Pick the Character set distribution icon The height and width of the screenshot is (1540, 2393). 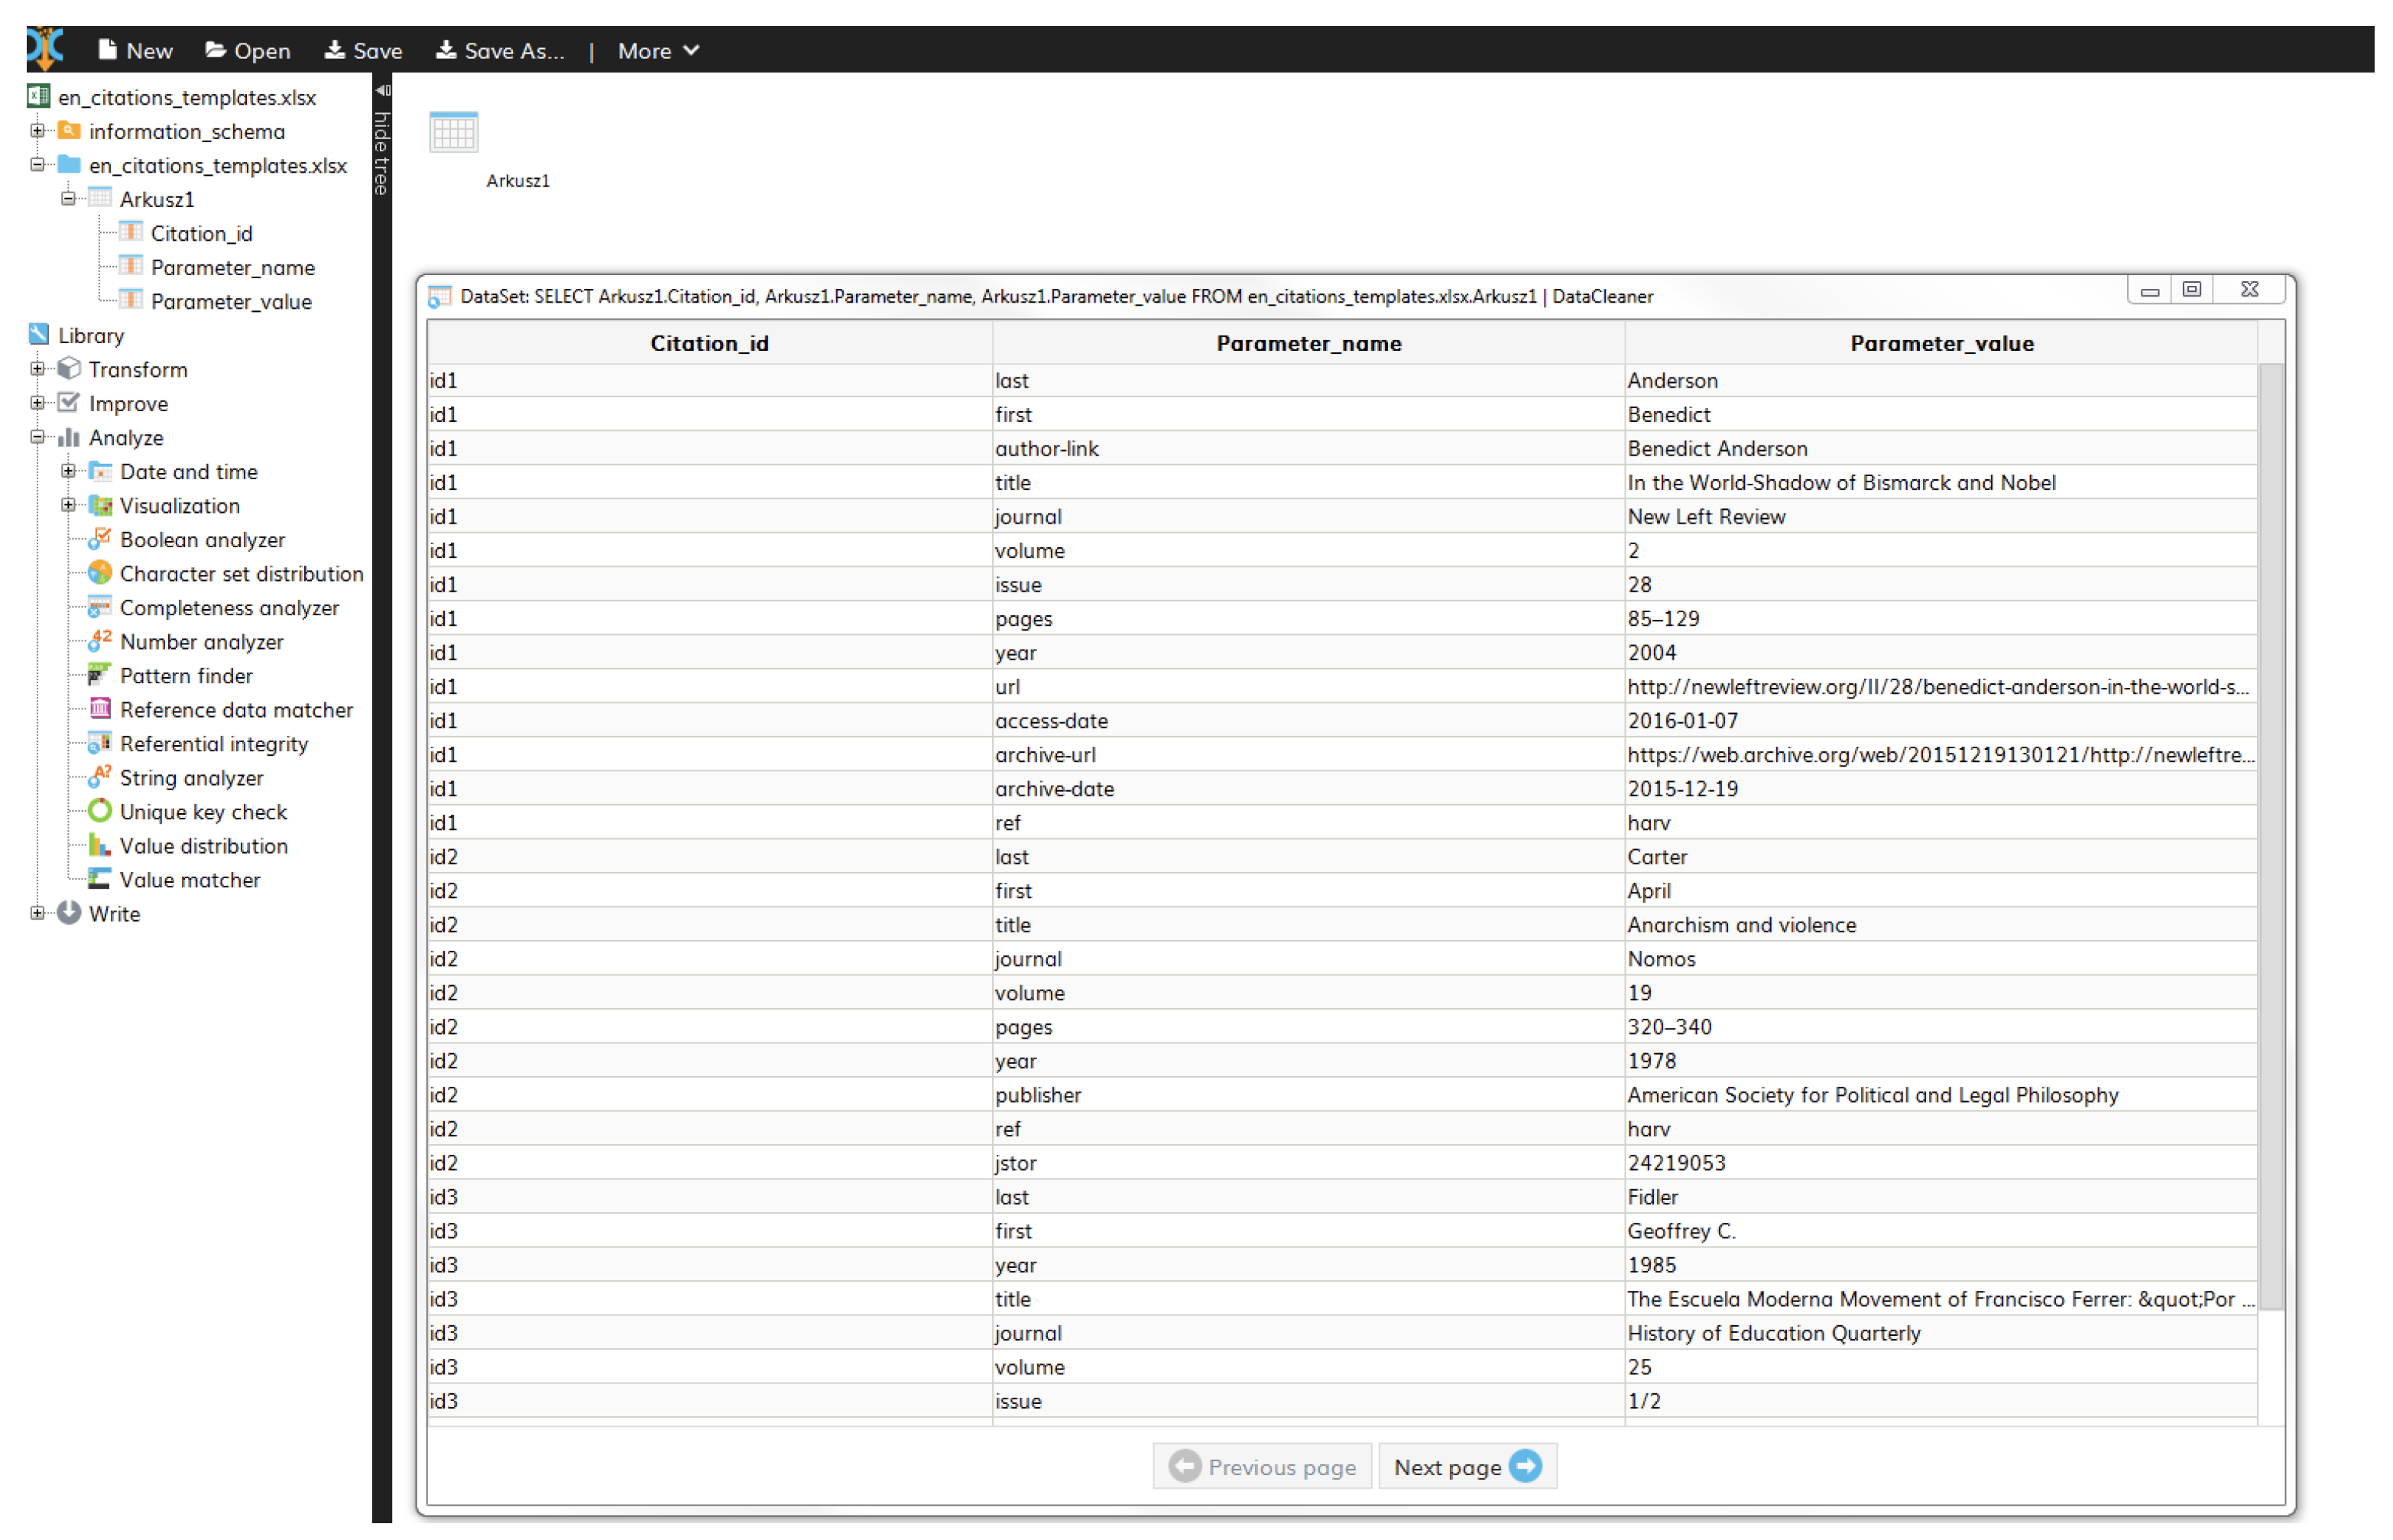click(x=99, y=575)
